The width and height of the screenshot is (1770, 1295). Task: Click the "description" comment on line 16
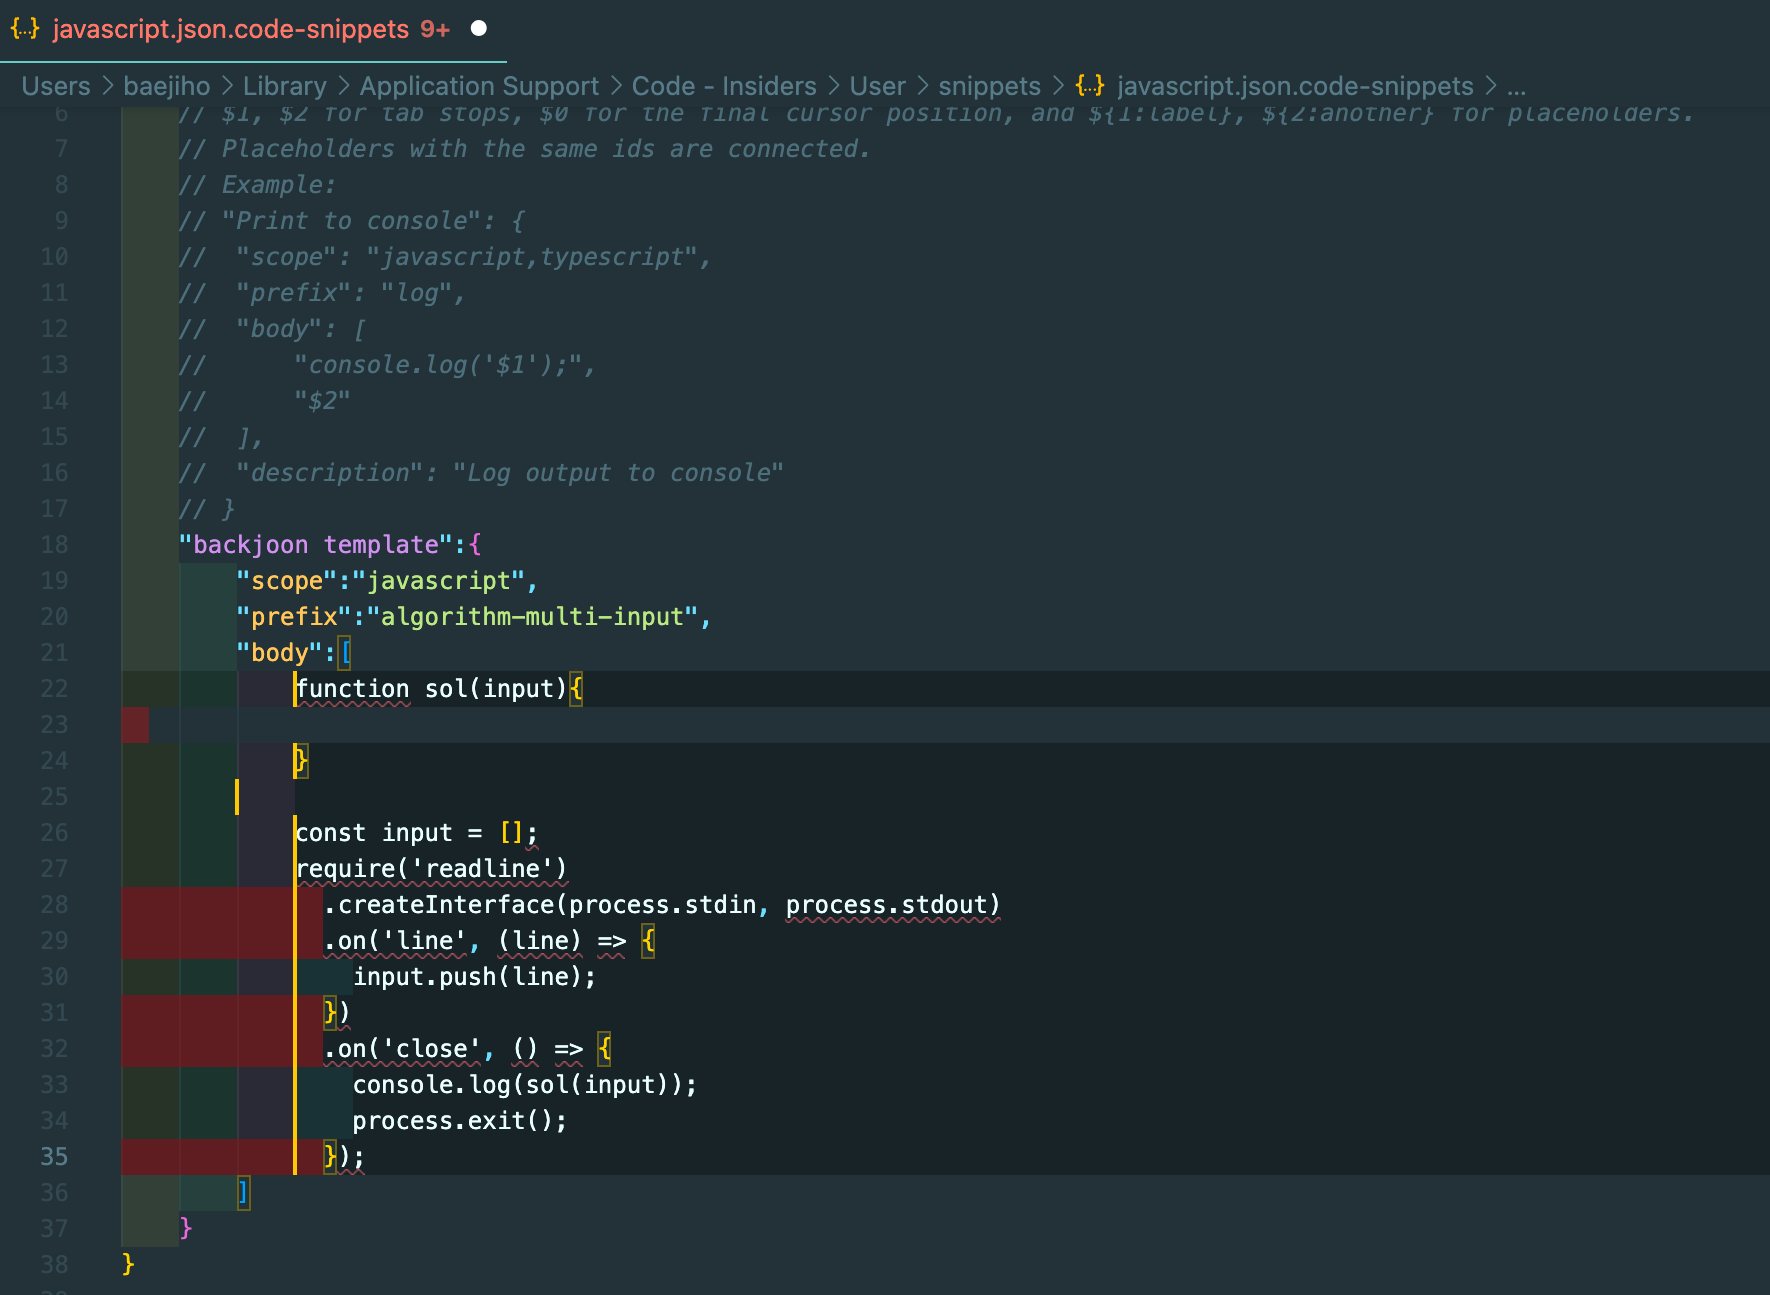point(481,473)
